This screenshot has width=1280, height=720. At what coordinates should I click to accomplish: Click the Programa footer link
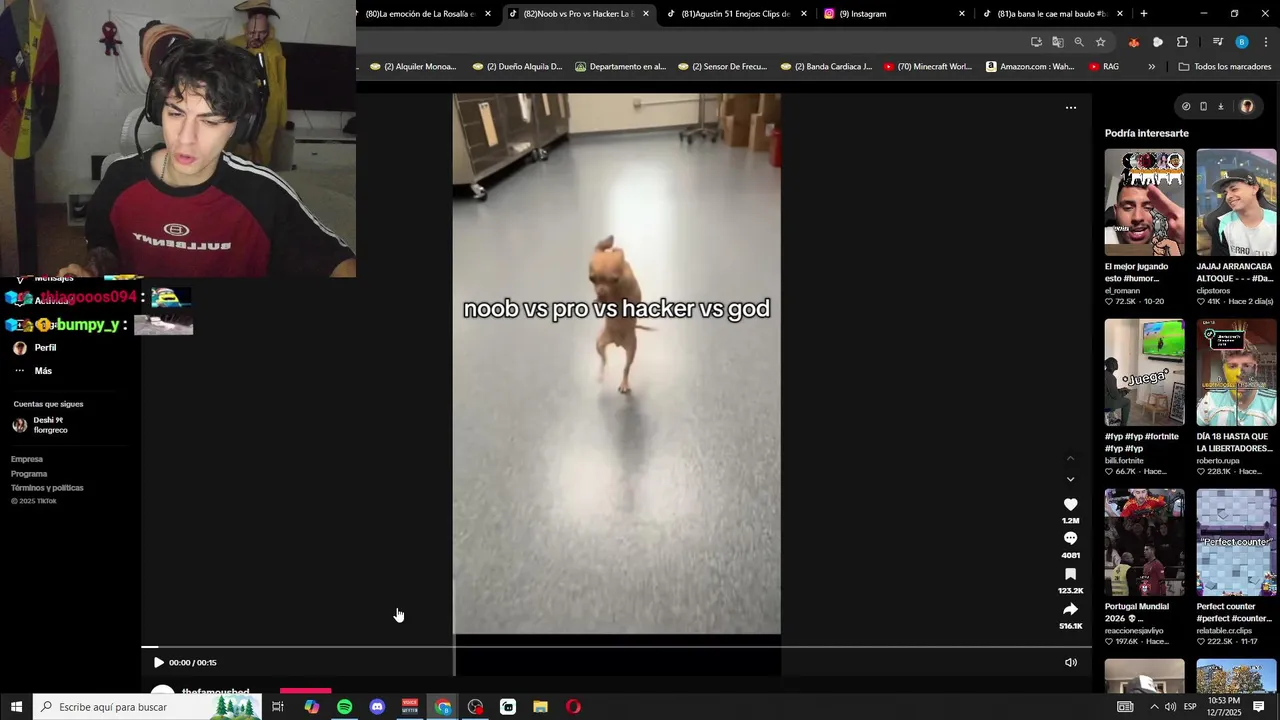(29, 474)
